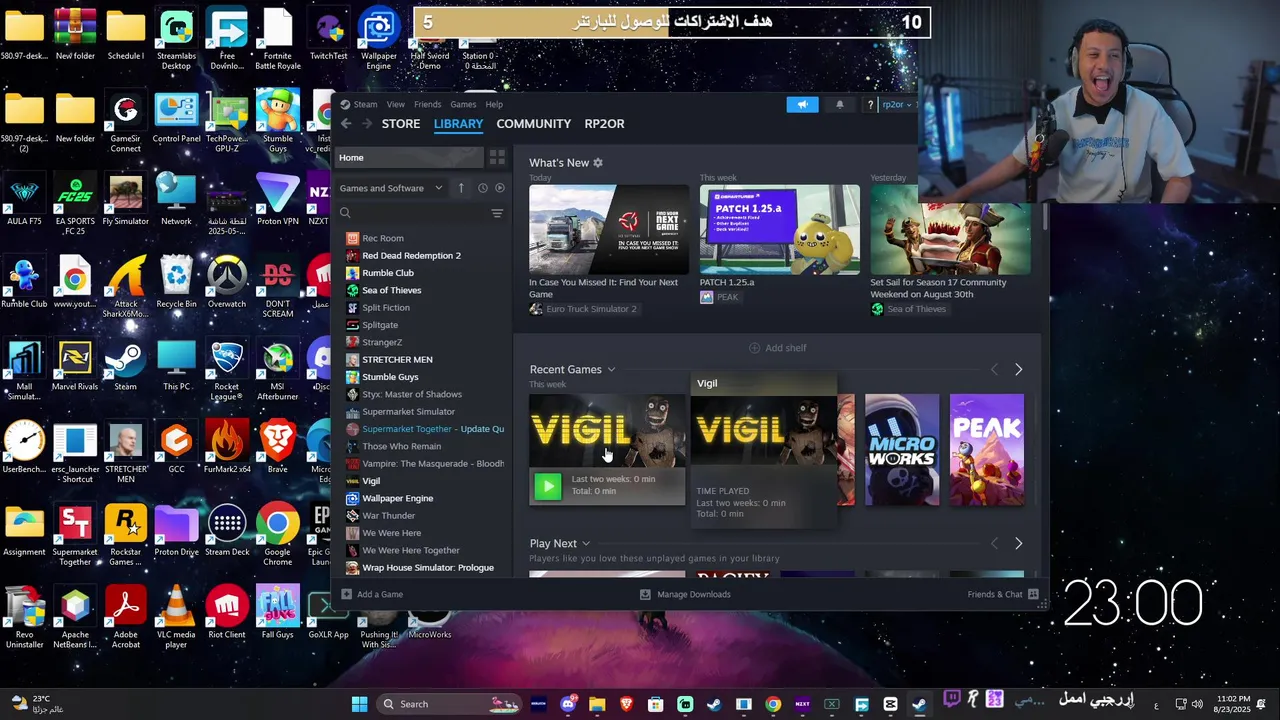
Task: Open Wallpaper Engine desktop icon
Action: coord(379,38)
